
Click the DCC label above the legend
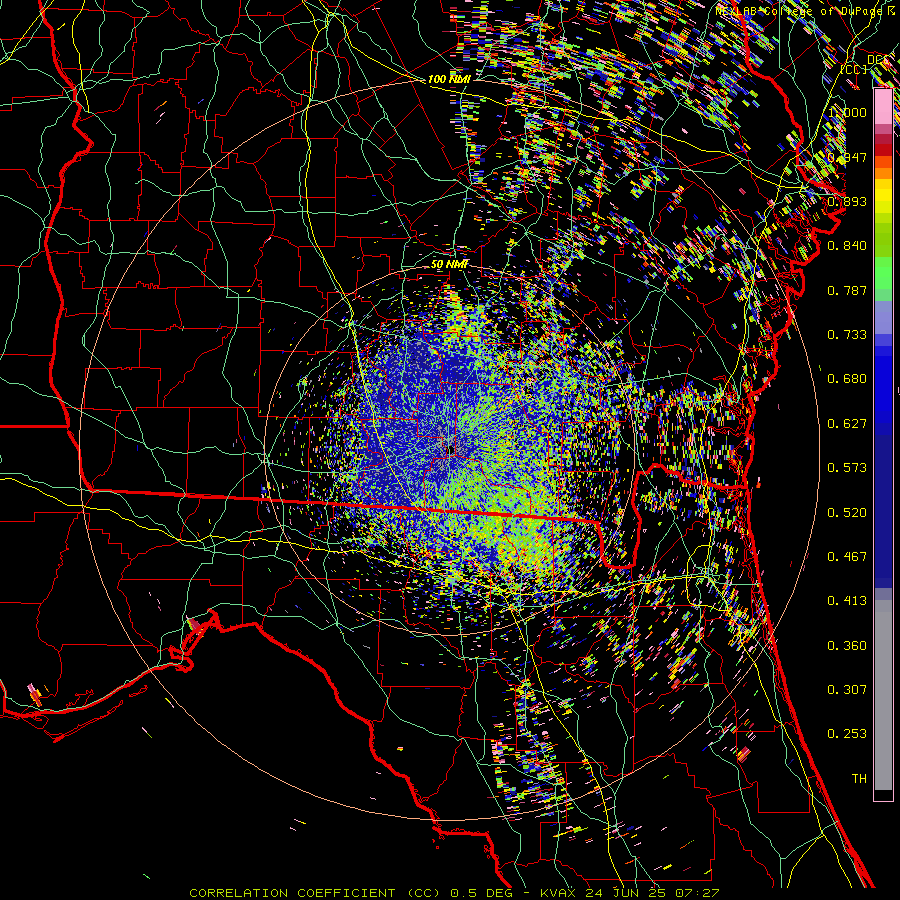878,59
